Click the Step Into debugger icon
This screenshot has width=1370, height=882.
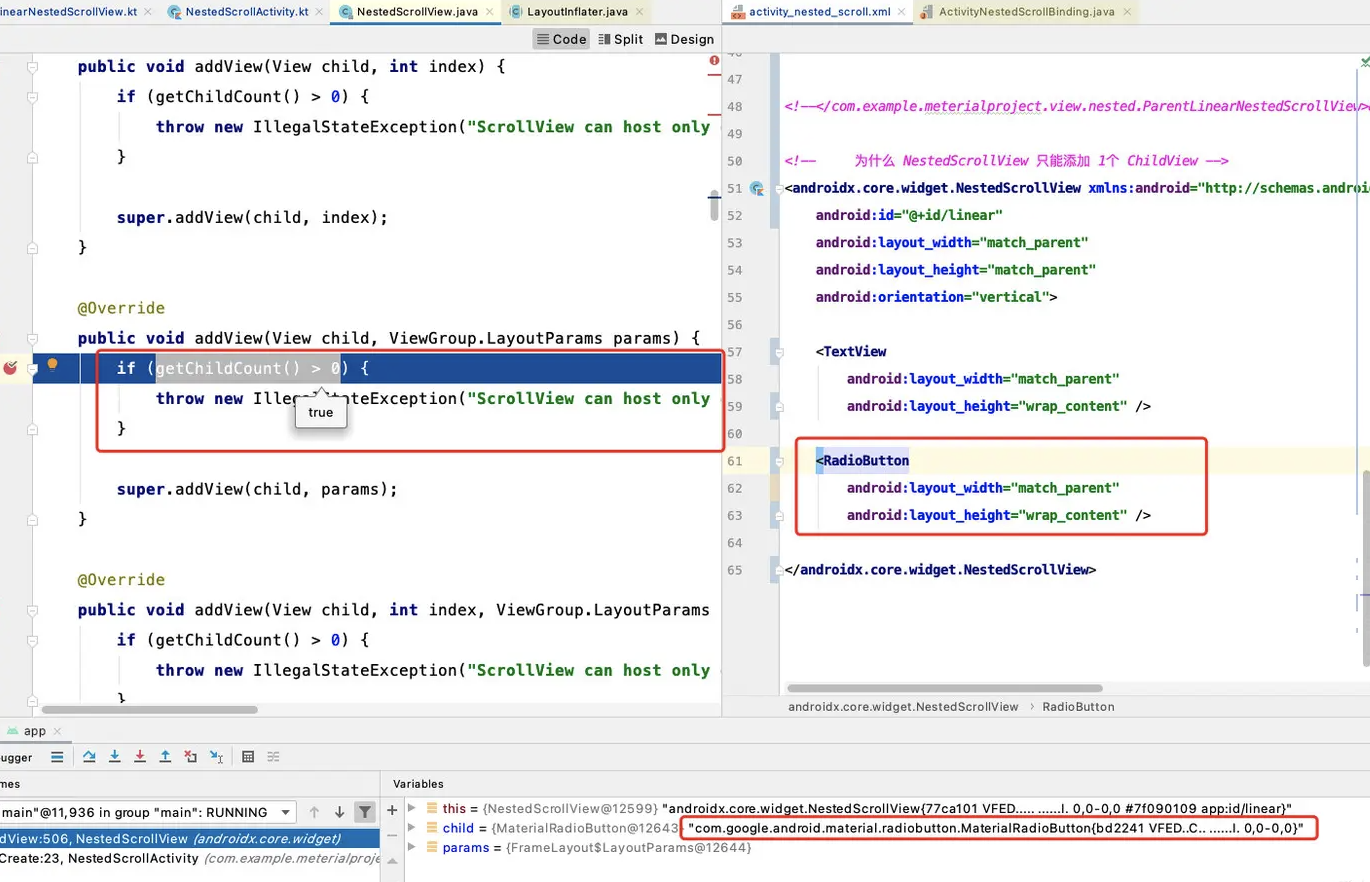tap(115, 757)
